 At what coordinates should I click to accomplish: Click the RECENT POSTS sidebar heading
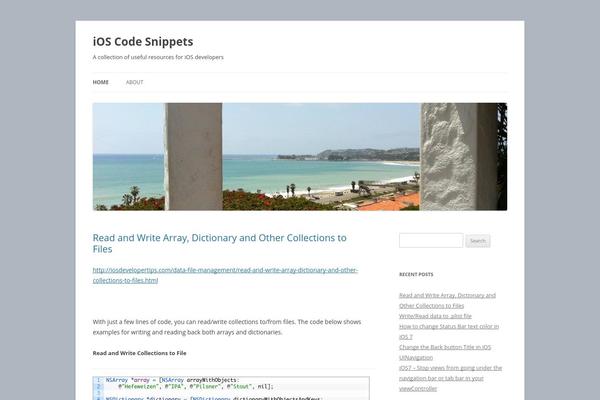(416, 274)
